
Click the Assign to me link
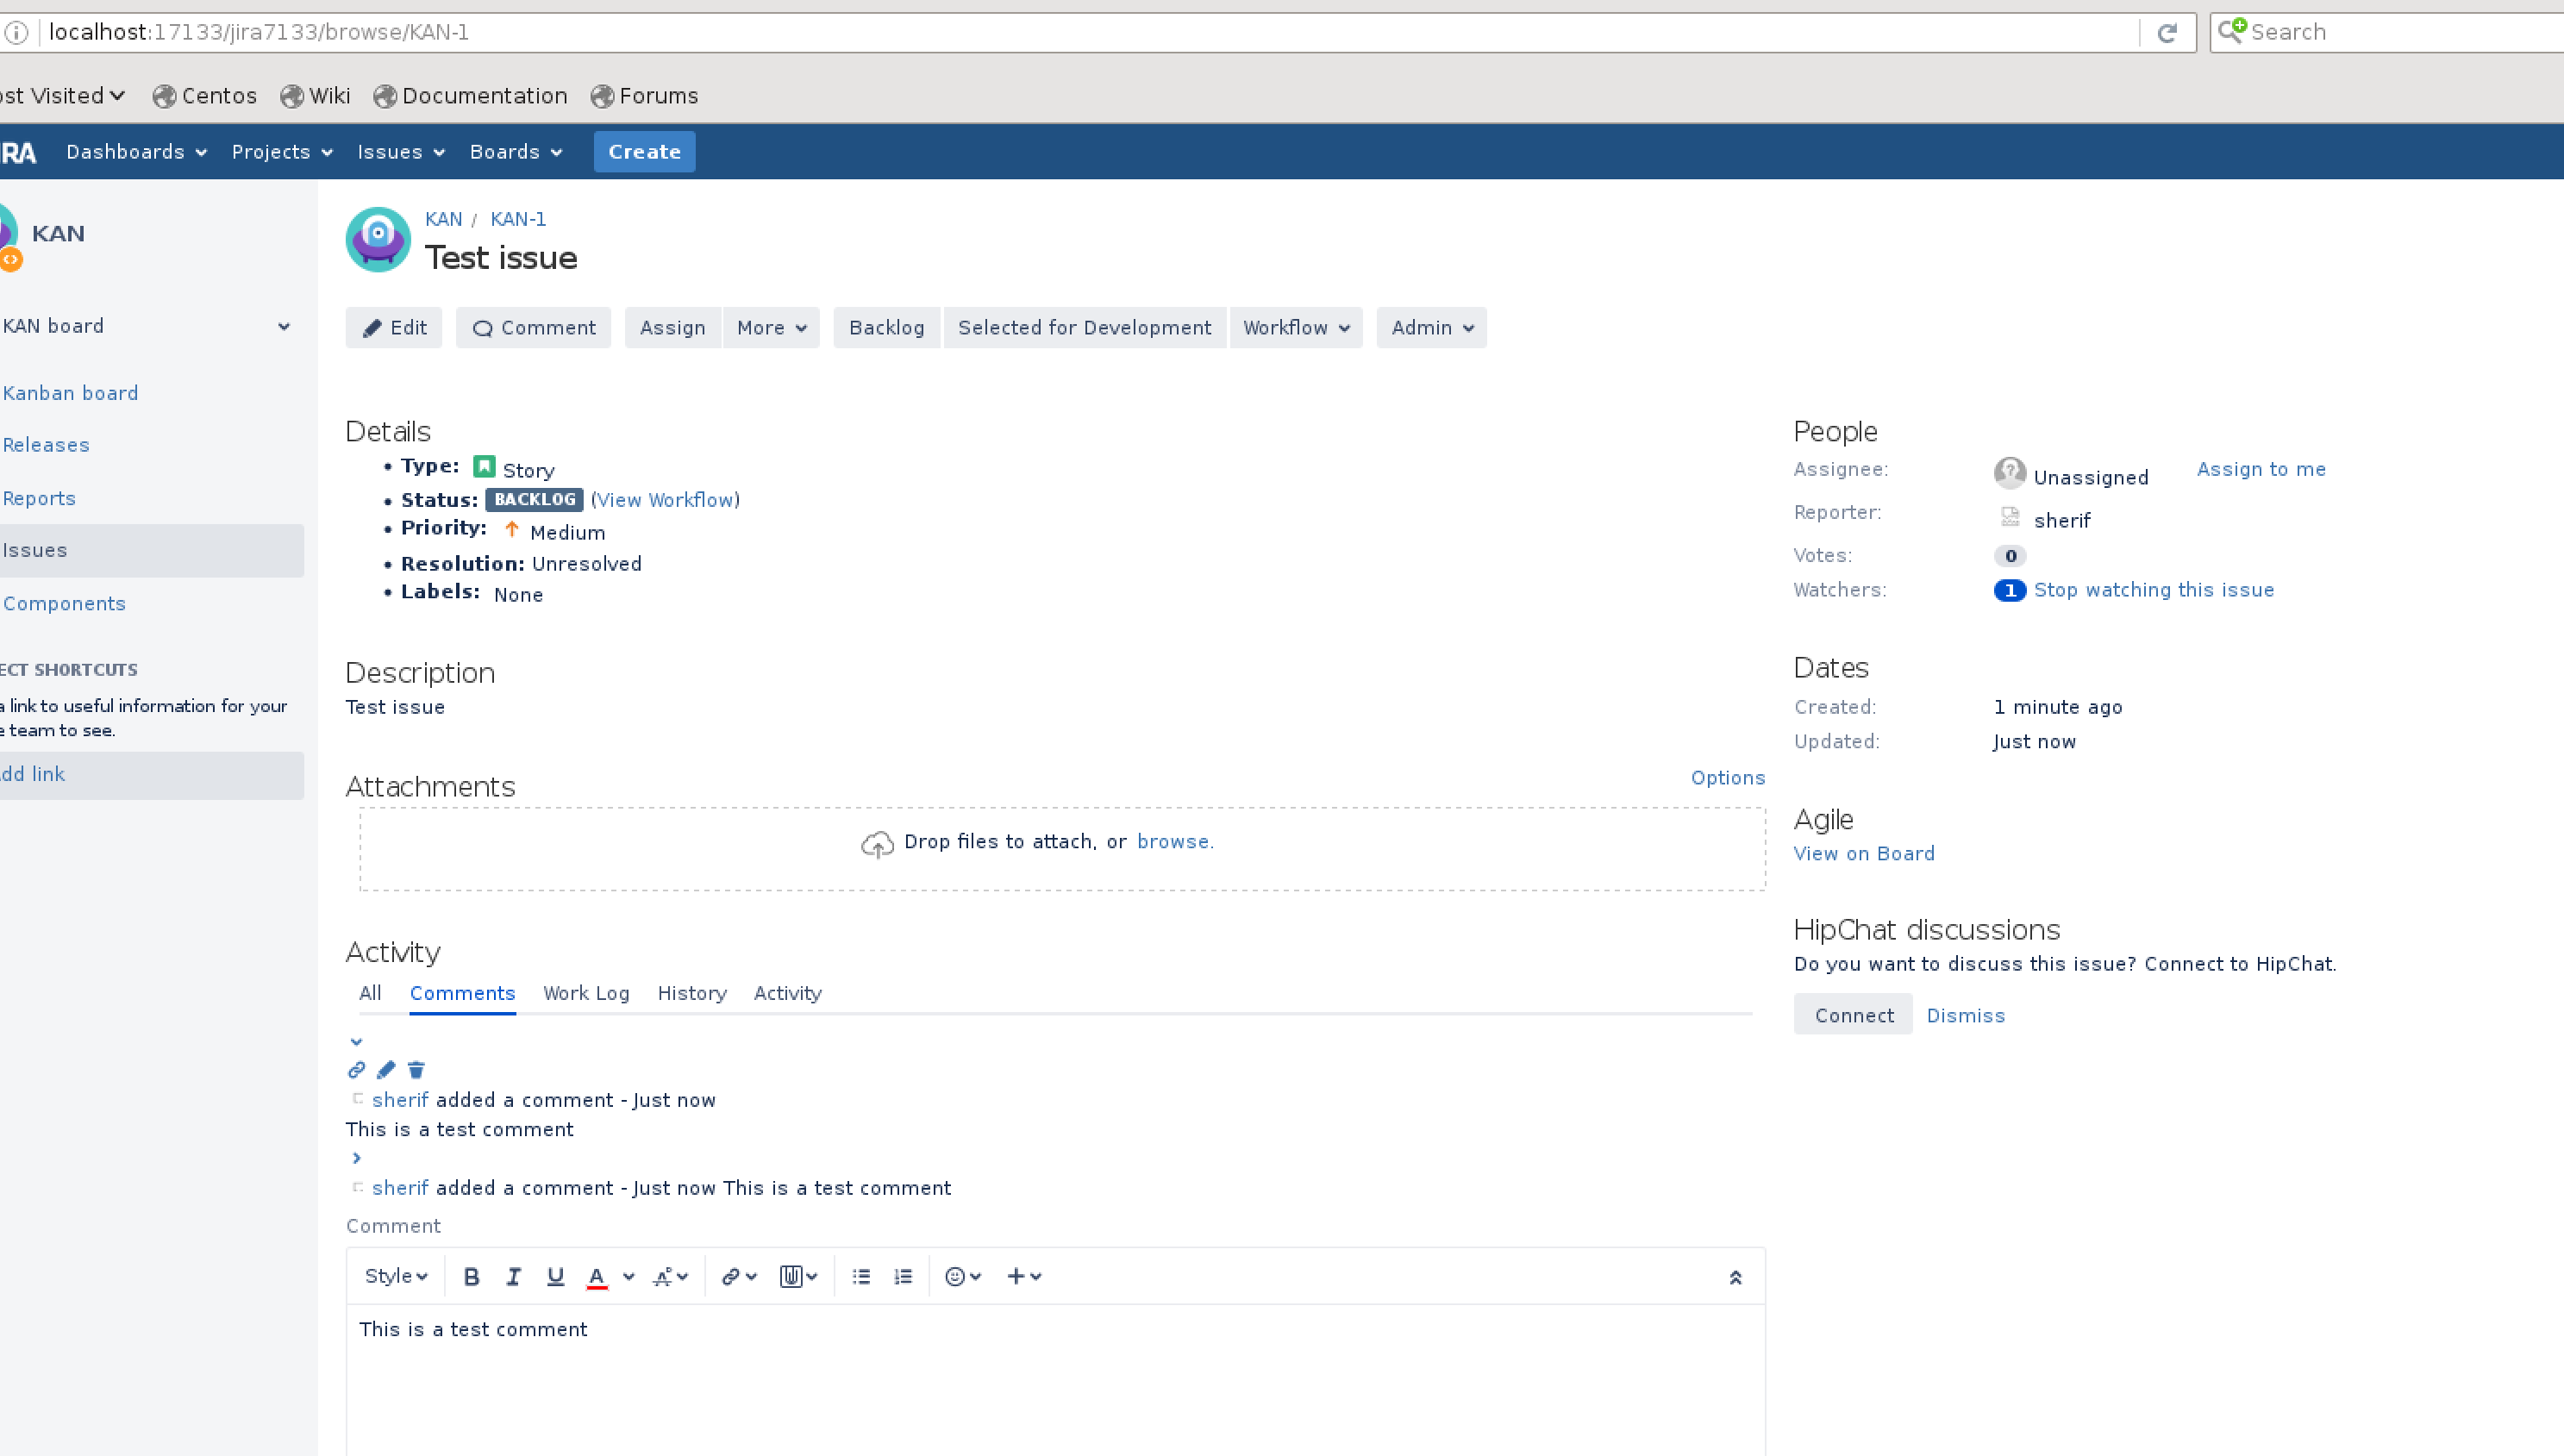pyautogui.click(x=2260, y=469)
